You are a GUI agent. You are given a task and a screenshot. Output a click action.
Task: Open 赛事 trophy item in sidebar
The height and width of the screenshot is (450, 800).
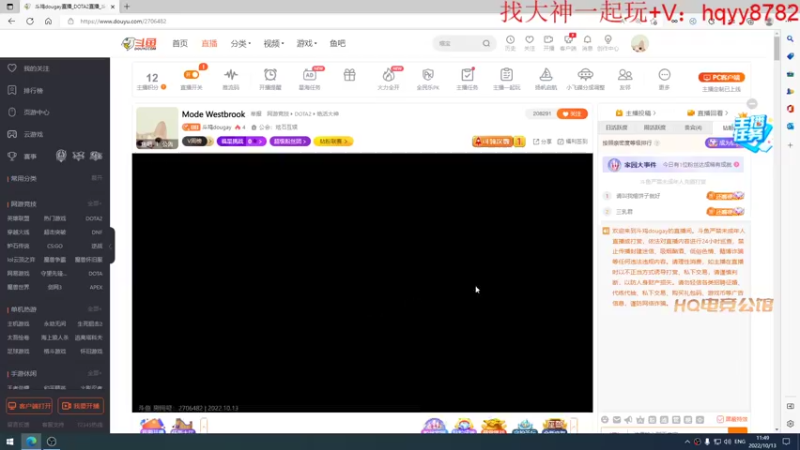(22, 156)
